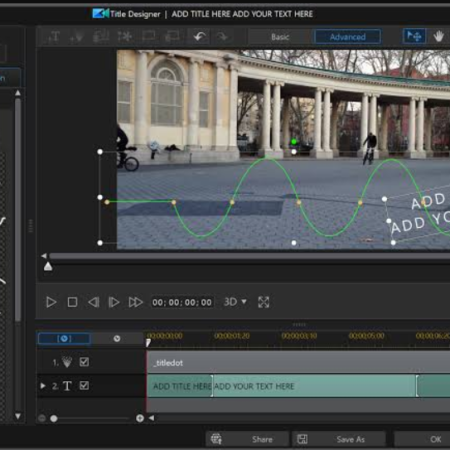450x450 pixels.
Task: Click the snowflake-style insert effect icon
Action: point(125,36)
